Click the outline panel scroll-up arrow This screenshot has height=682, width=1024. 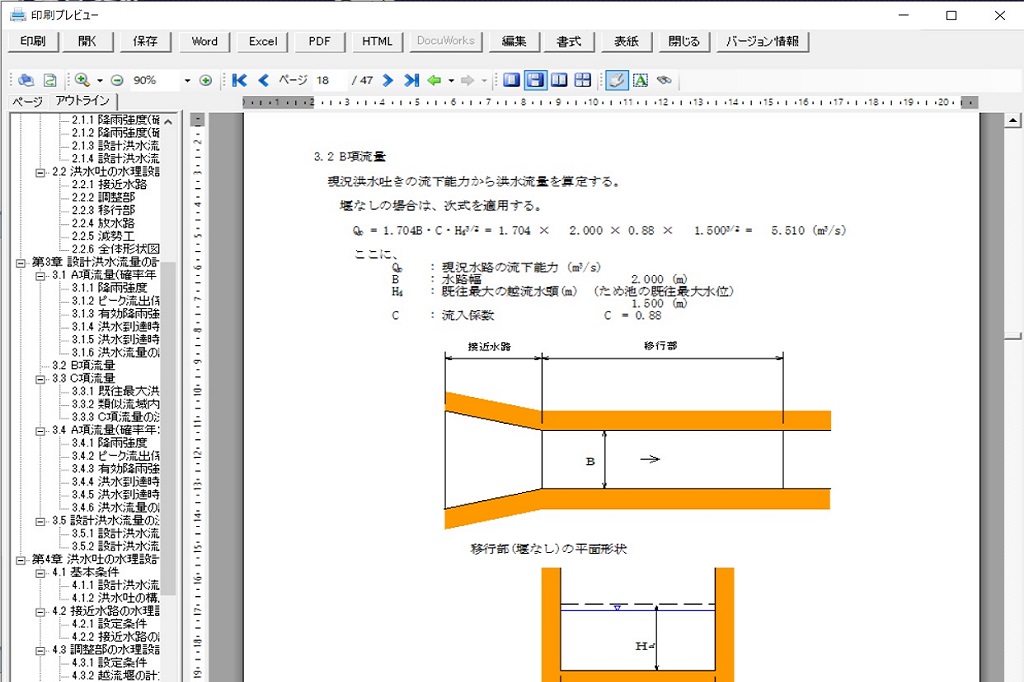pos(168,122)
